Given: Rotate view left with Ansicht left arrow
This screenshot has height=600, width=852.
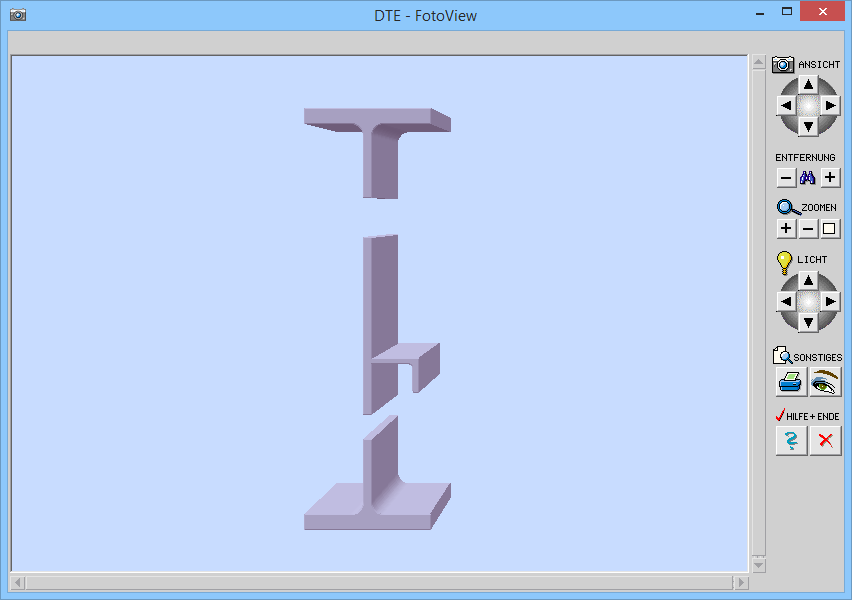Looking at the screenshot, I should (786, 105).
